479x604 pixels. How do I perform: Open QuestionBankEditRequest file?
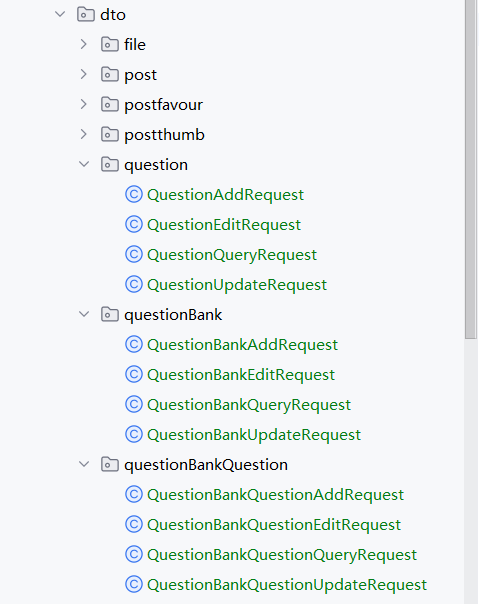coord(241,375)
